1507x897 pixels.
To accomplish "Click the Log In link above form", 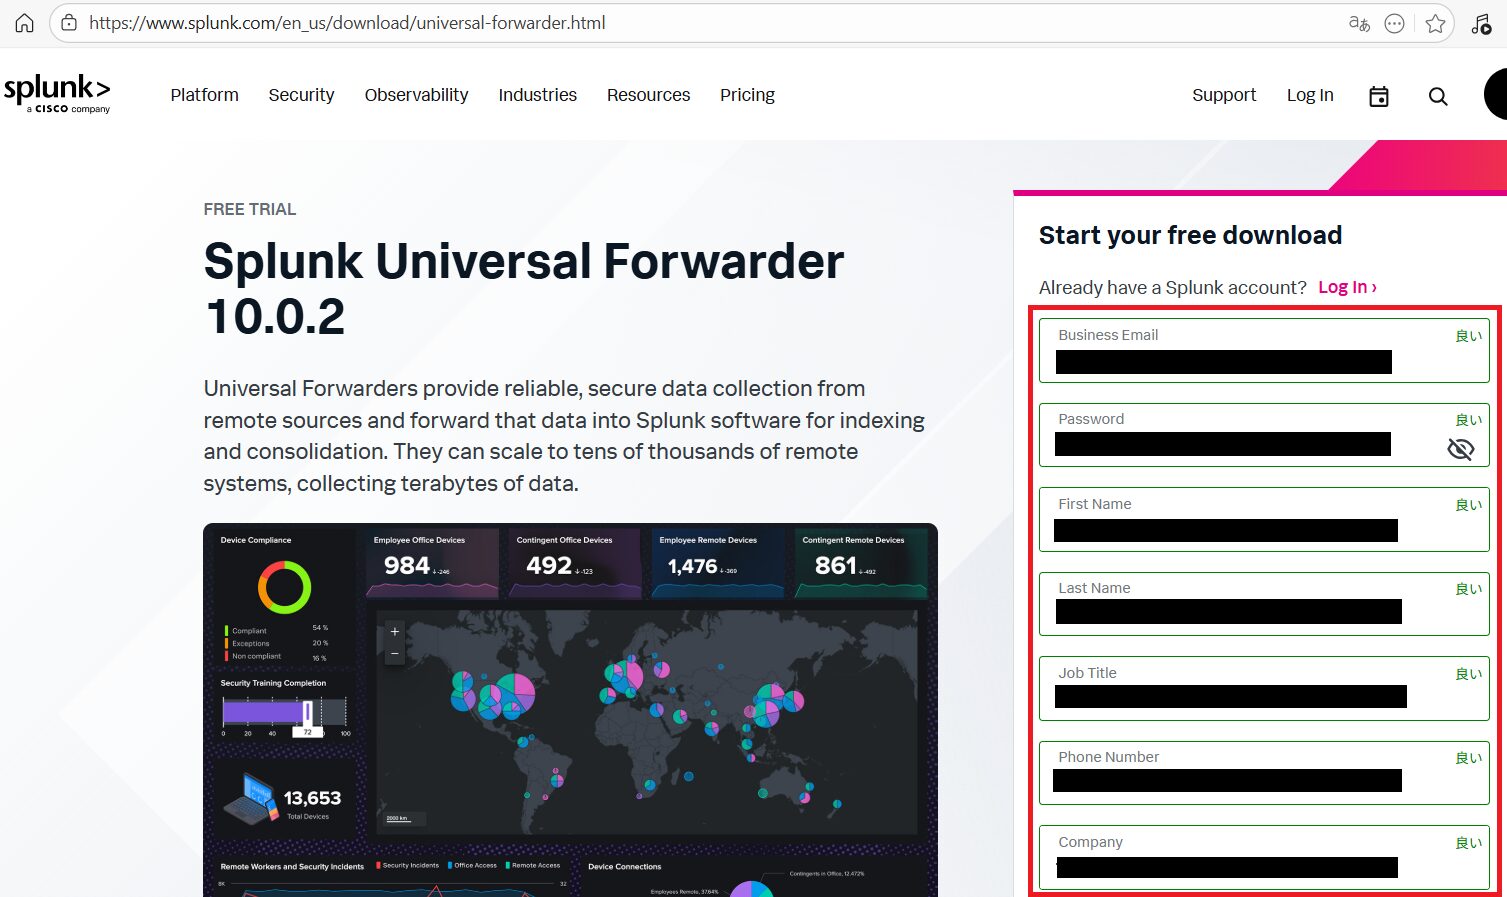I will point(1346,287).
